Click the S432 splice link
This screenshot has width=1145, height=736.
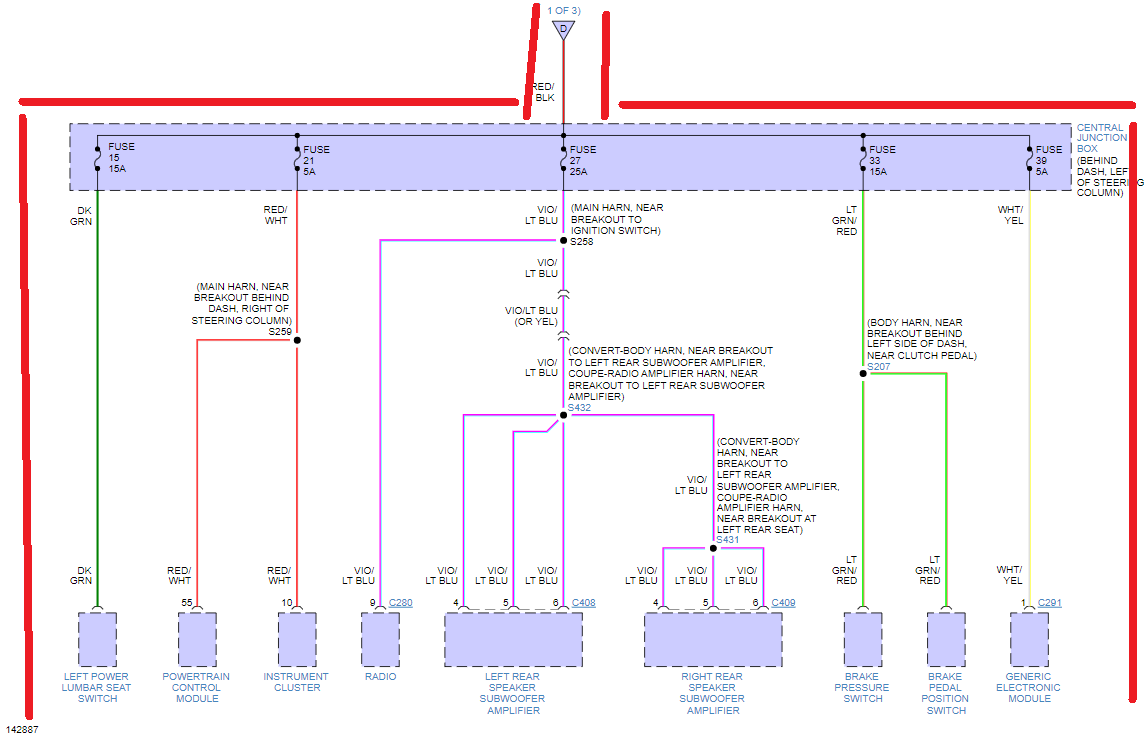pyautogui.click(x=579, y=407)
